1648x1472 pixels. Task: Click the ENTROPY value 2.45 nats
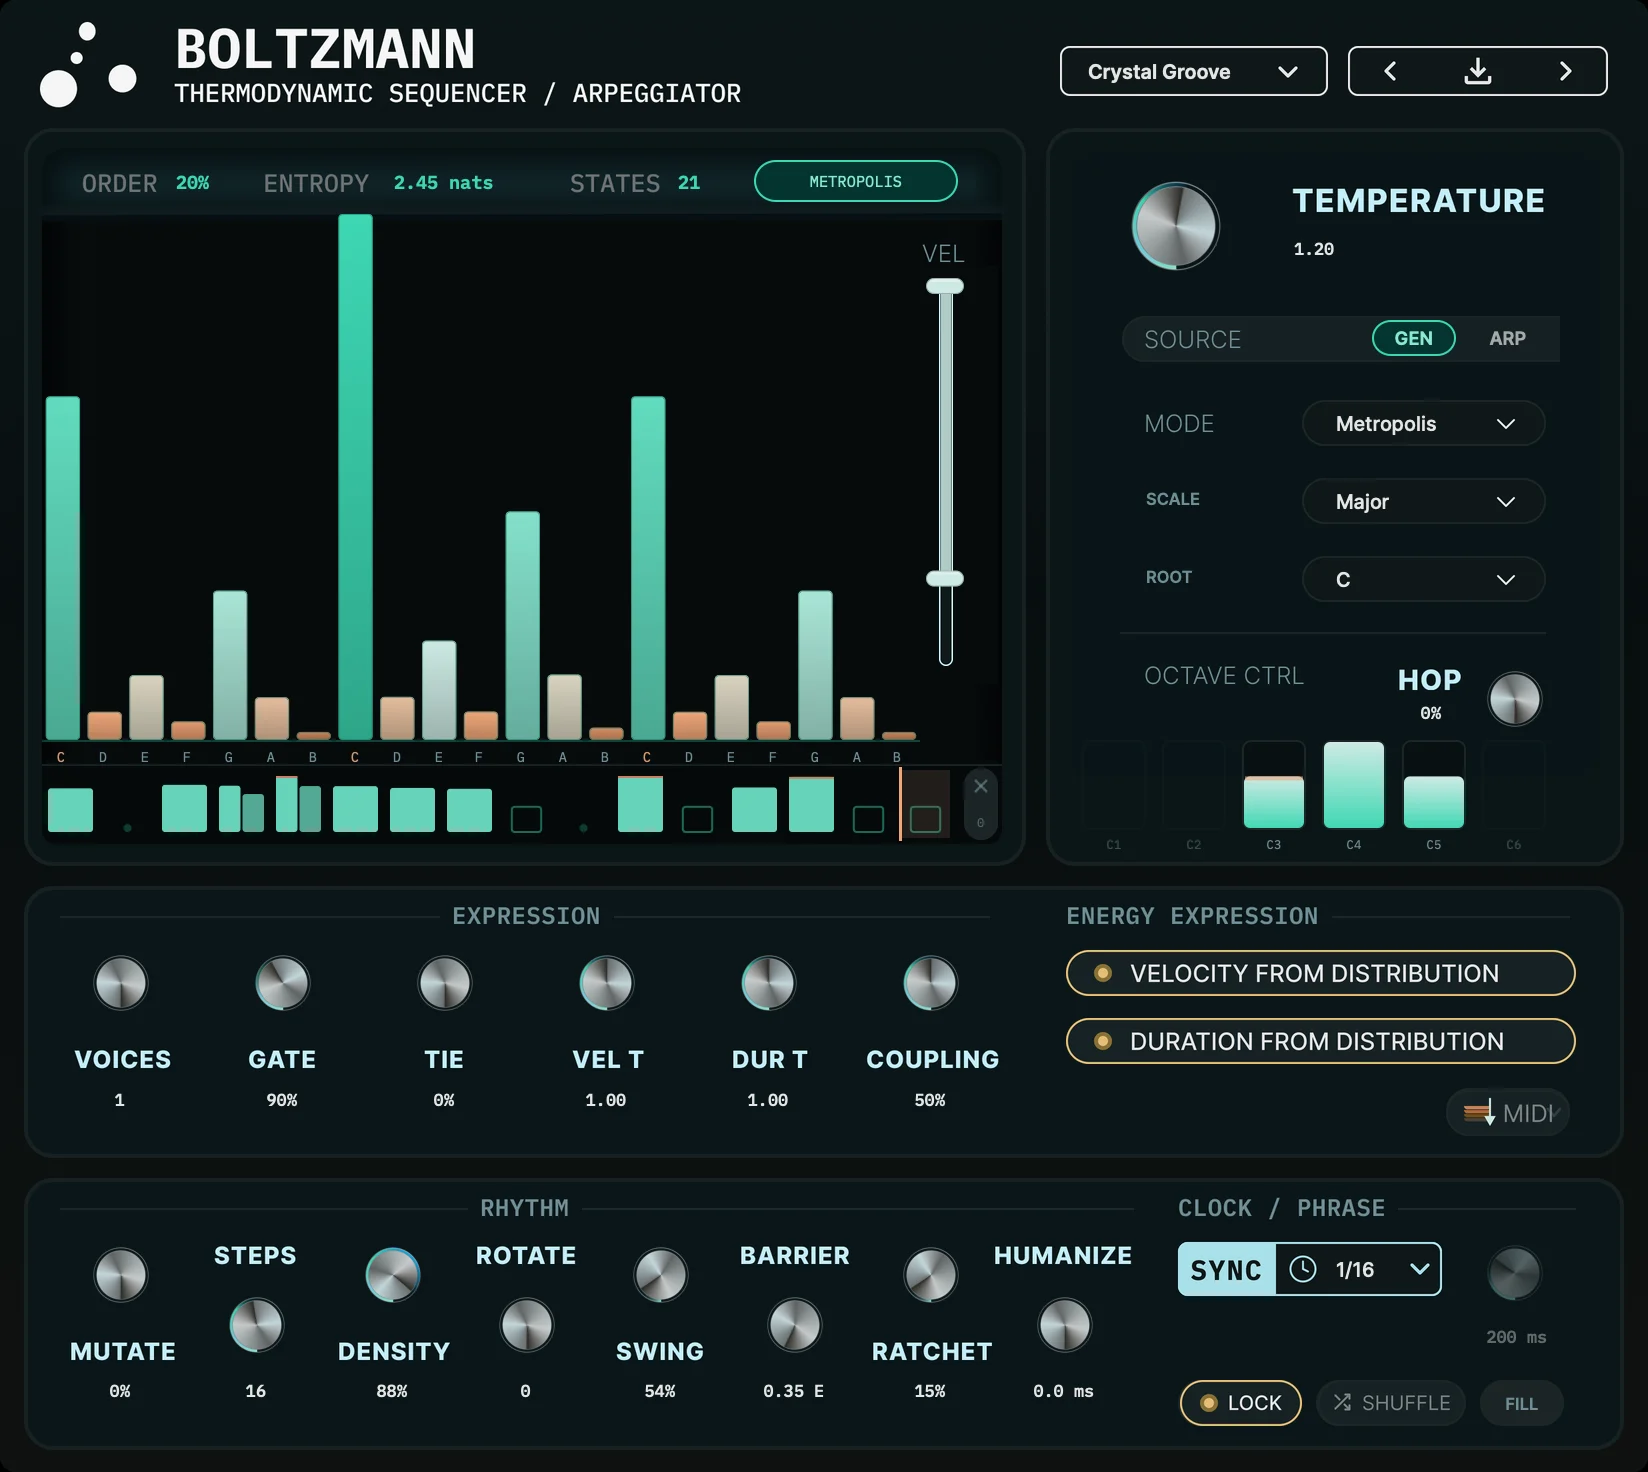pos(443,183)
